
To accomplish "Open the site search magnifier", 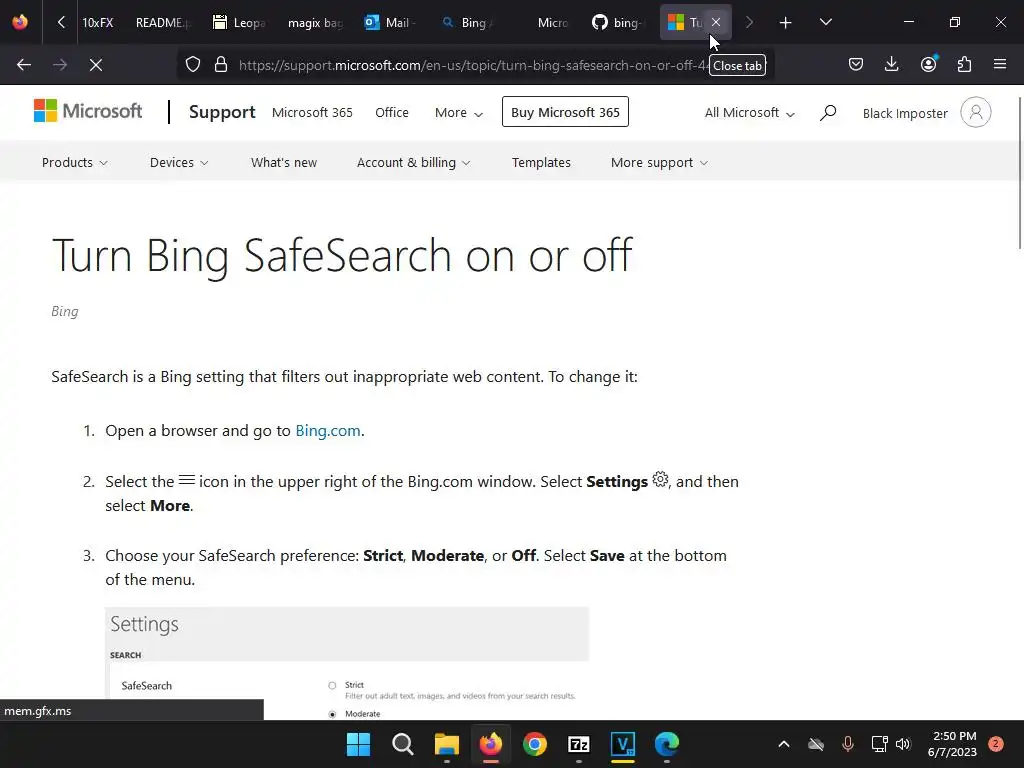I will point(827,112).
